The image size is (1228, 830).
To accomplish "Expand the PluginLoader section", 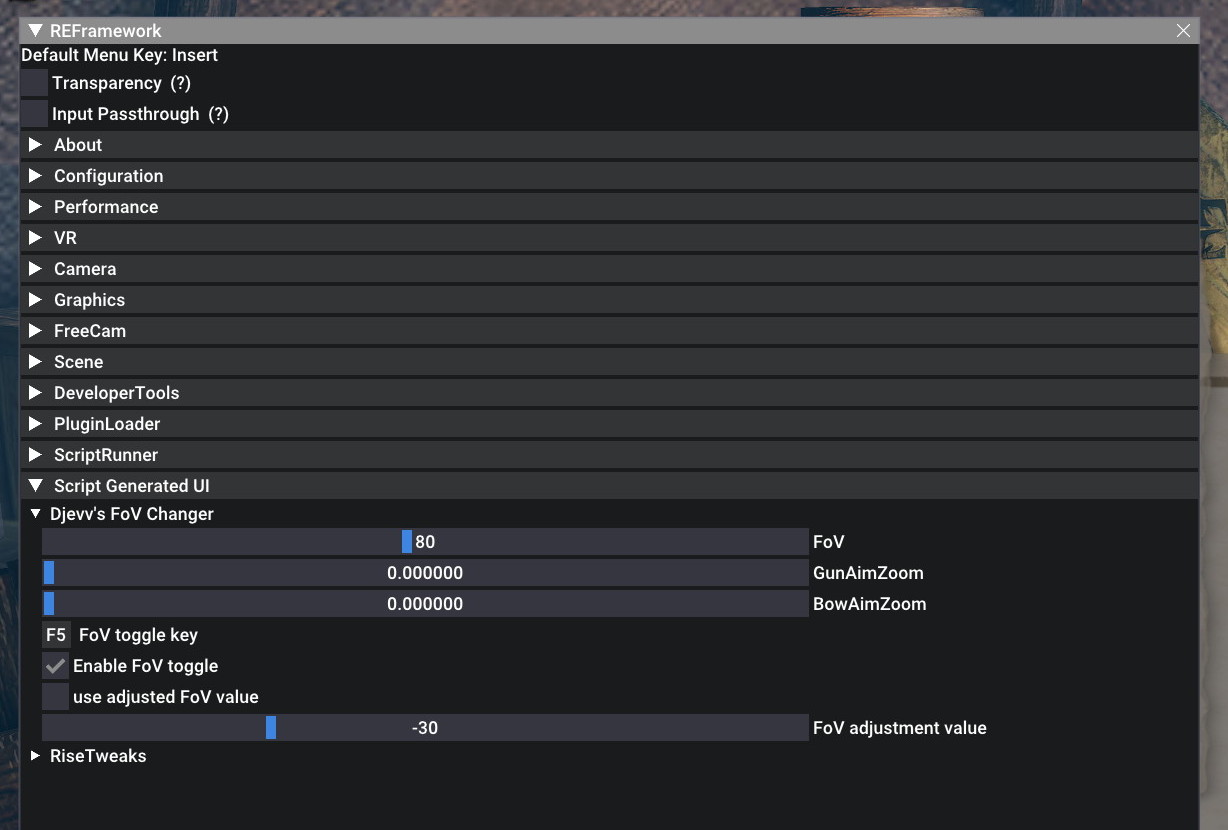I will pos(609,424).
